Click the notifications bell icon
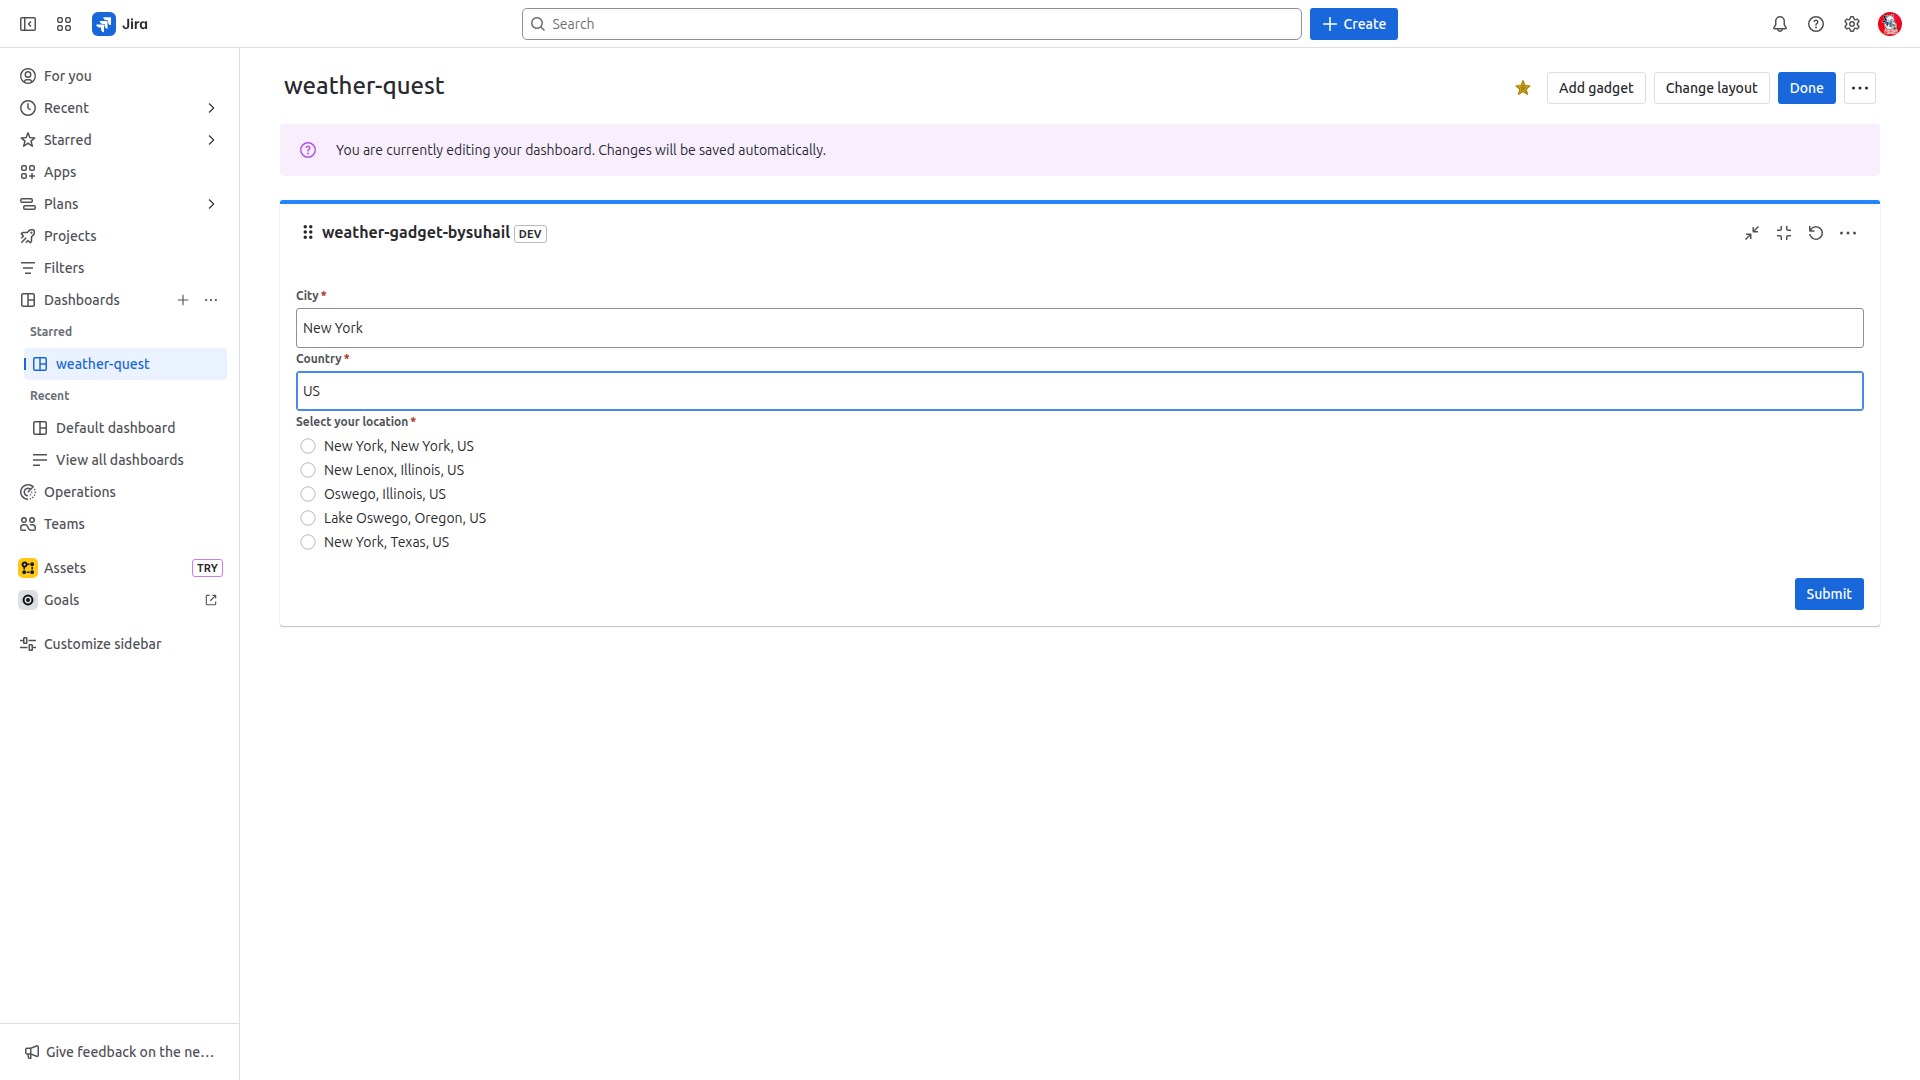This screenshot has width=1920, height=1080. (x=1780, y=24)
